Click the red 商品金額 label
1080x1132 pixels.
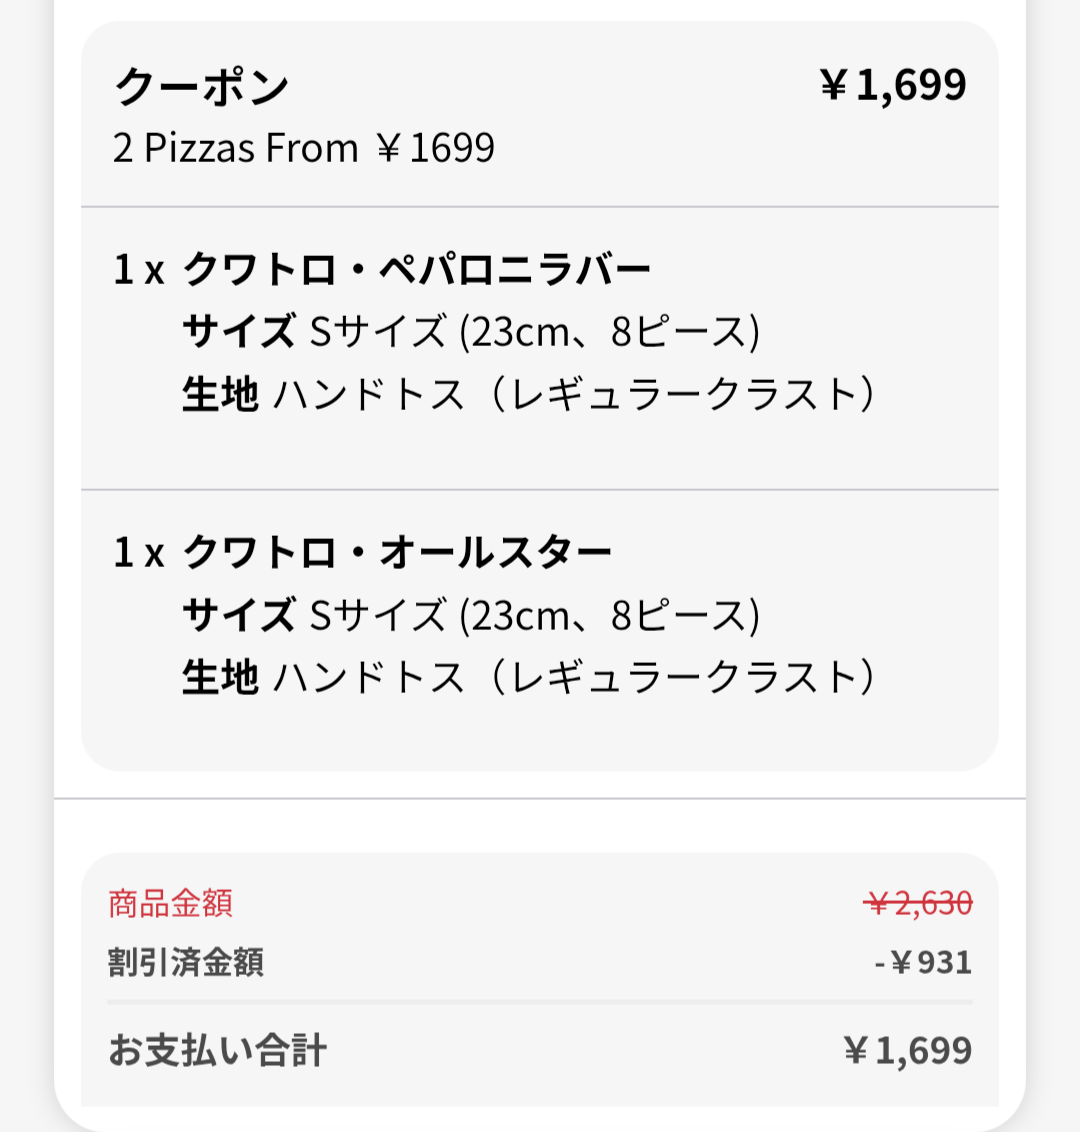coord(170,903)
